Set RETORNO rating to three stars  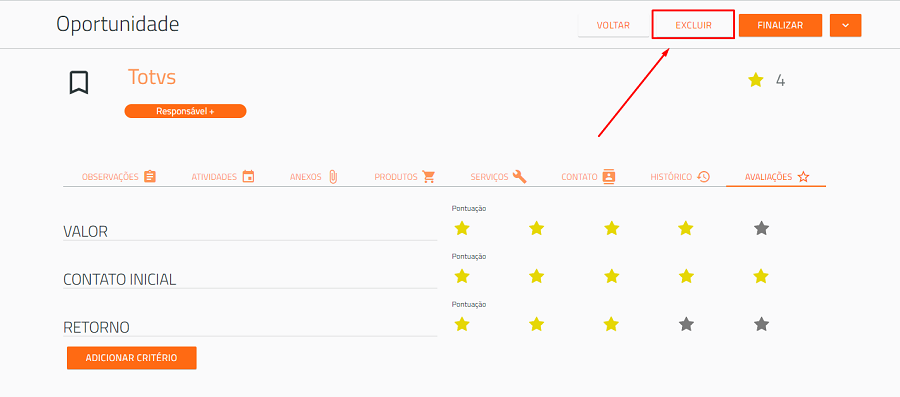coord(611,325)
